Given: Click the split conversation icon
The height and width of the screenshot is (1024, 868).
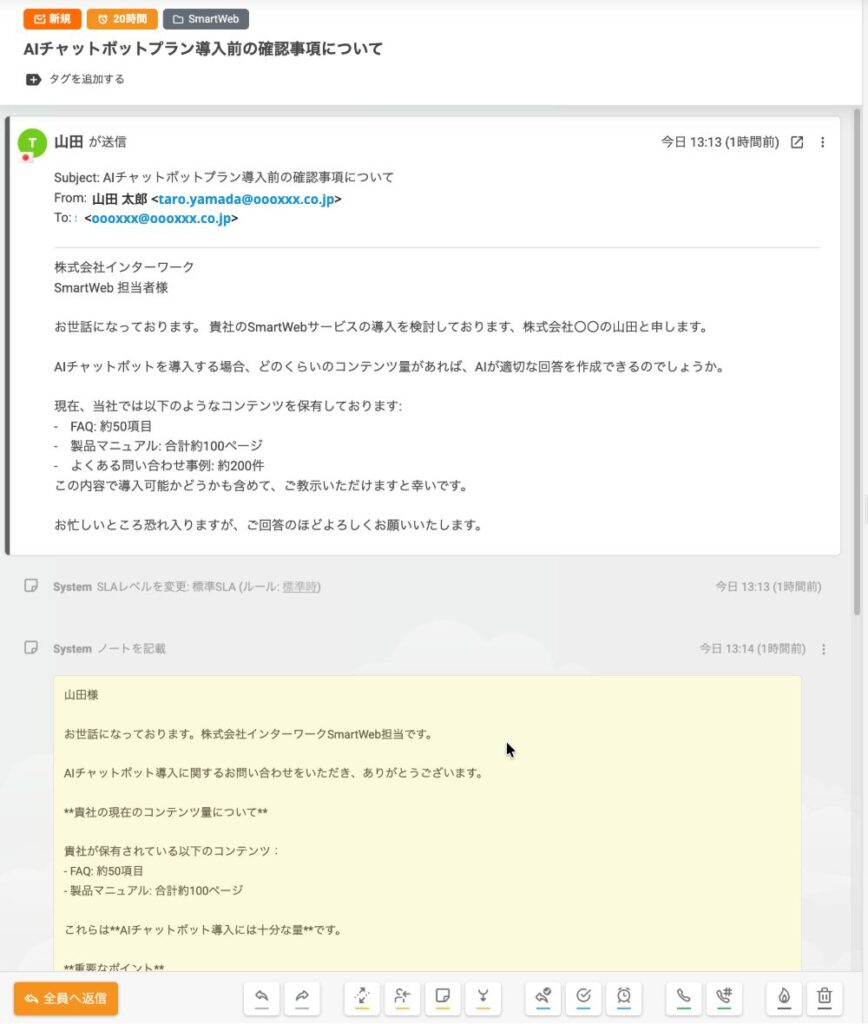Looking at the screenshot, I should coord(360,998).
